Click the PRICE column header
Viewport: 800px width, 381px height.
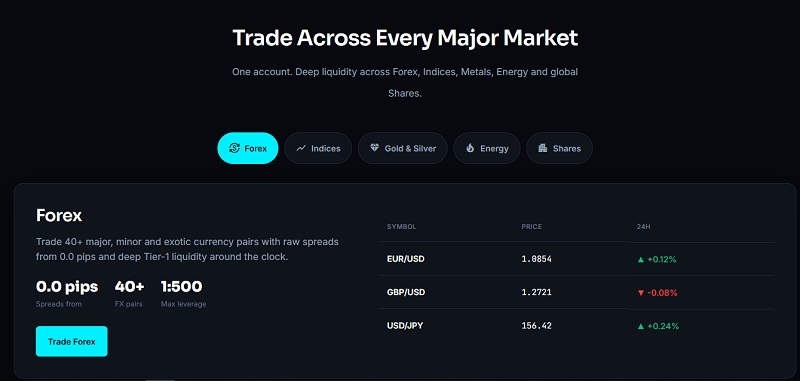532,226
